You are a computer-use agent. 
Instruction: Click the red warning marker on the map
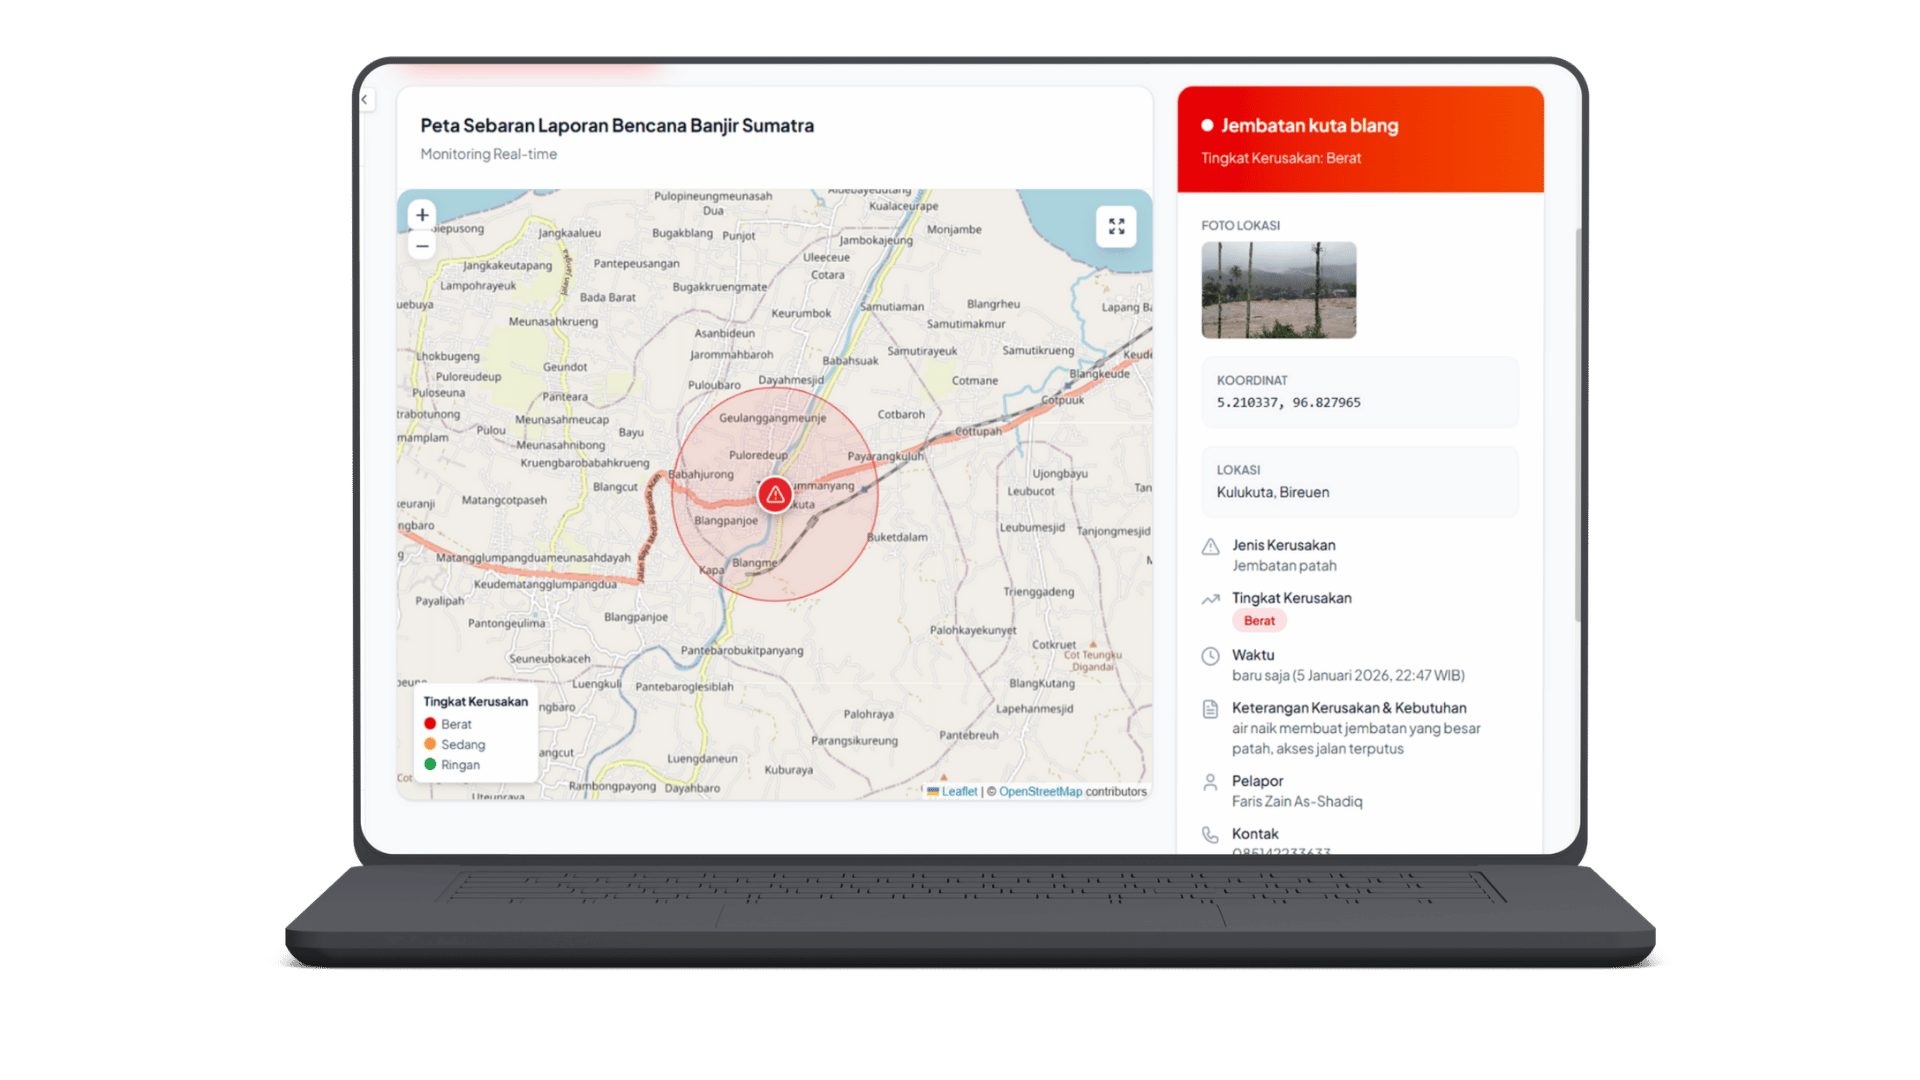pyautogui.click(x=774, y=493)
